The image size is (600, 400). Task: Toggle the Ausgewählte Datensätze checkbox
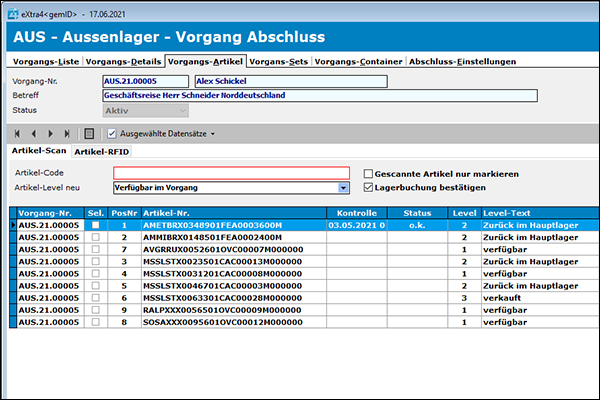111,133
